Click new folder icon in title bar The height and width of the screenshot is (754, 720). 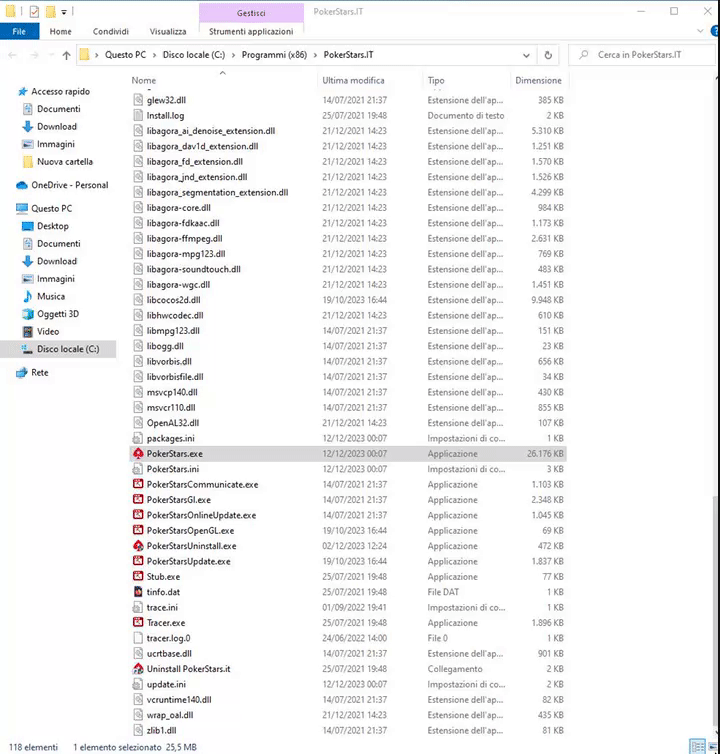pos(51,12)
